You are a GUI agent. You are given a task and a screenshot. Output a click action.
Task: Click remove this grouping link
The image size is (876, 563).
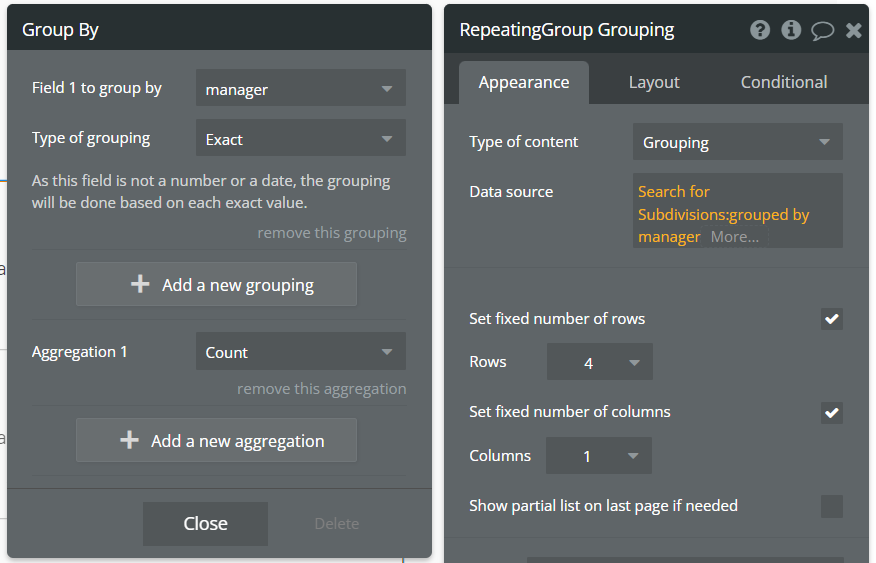pyautogui.click(x=332, y=233)
